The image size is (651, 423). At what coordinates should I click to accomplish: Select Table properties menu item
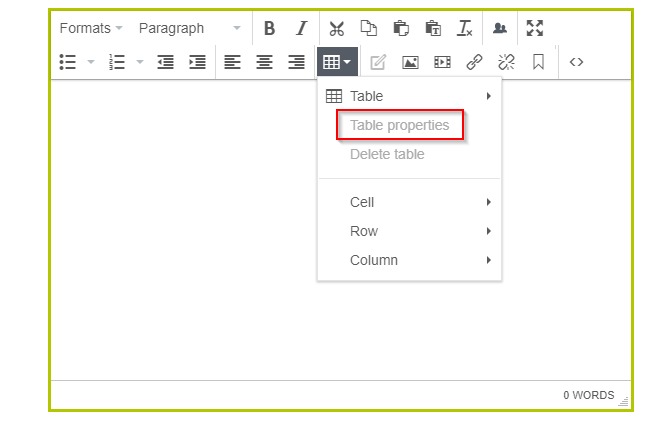point(409,125)
